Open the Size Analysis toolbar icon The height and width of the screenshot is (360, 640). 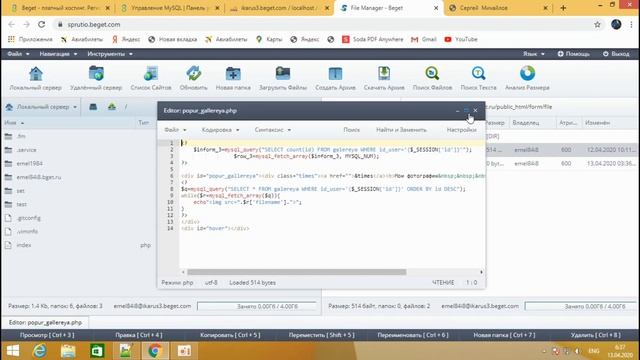(x=527, y=78)
